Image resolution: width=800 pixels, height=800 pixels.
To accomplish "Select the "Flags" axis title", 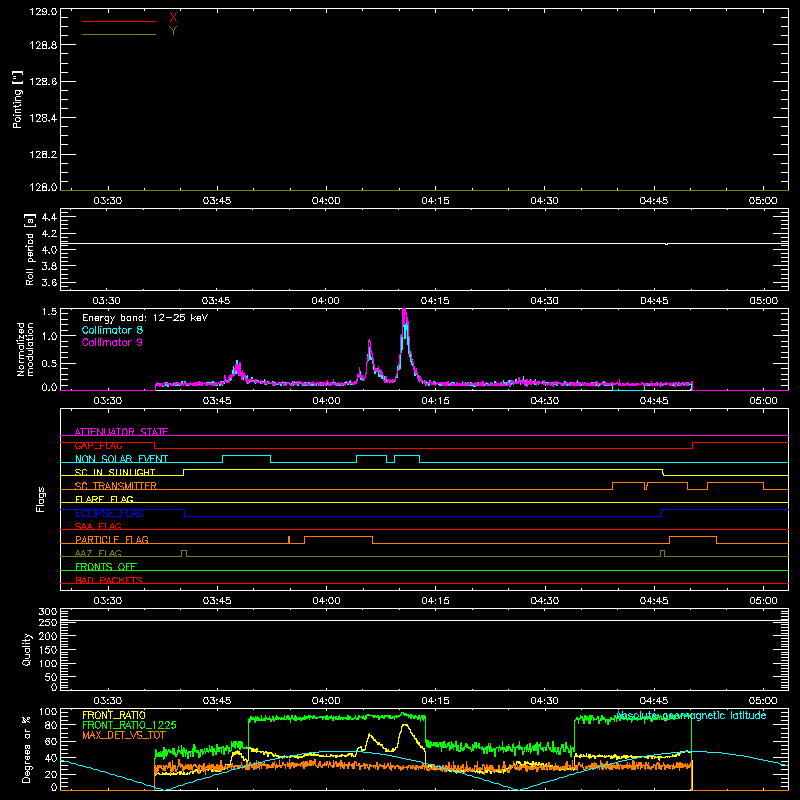I will click(41, 499).
